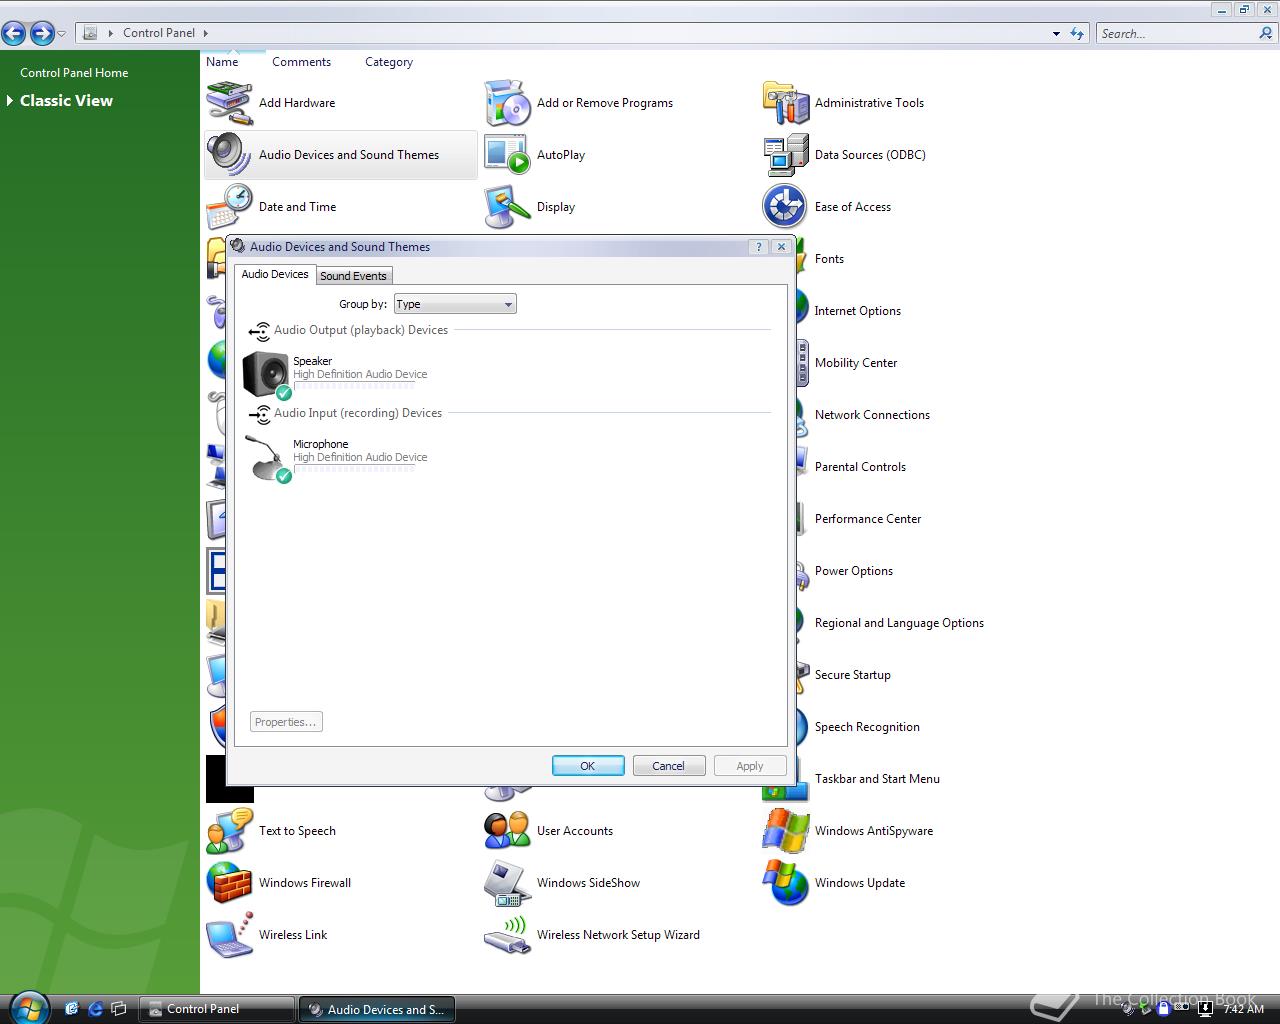Open Parental Controls item
1280x1024 pixels.
(x=860, y=467)
